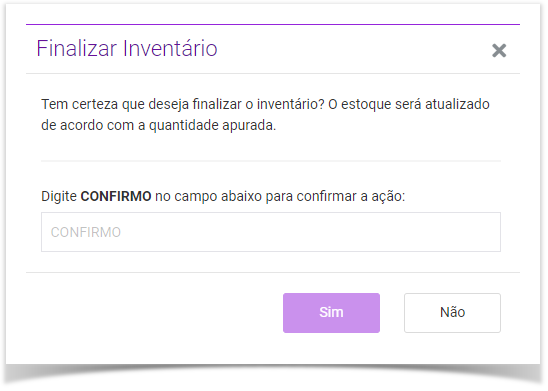This screenshot has height=391, width=548.
Task: Click the 'O estoque será atualizado' text
Action: pos(409,104)
